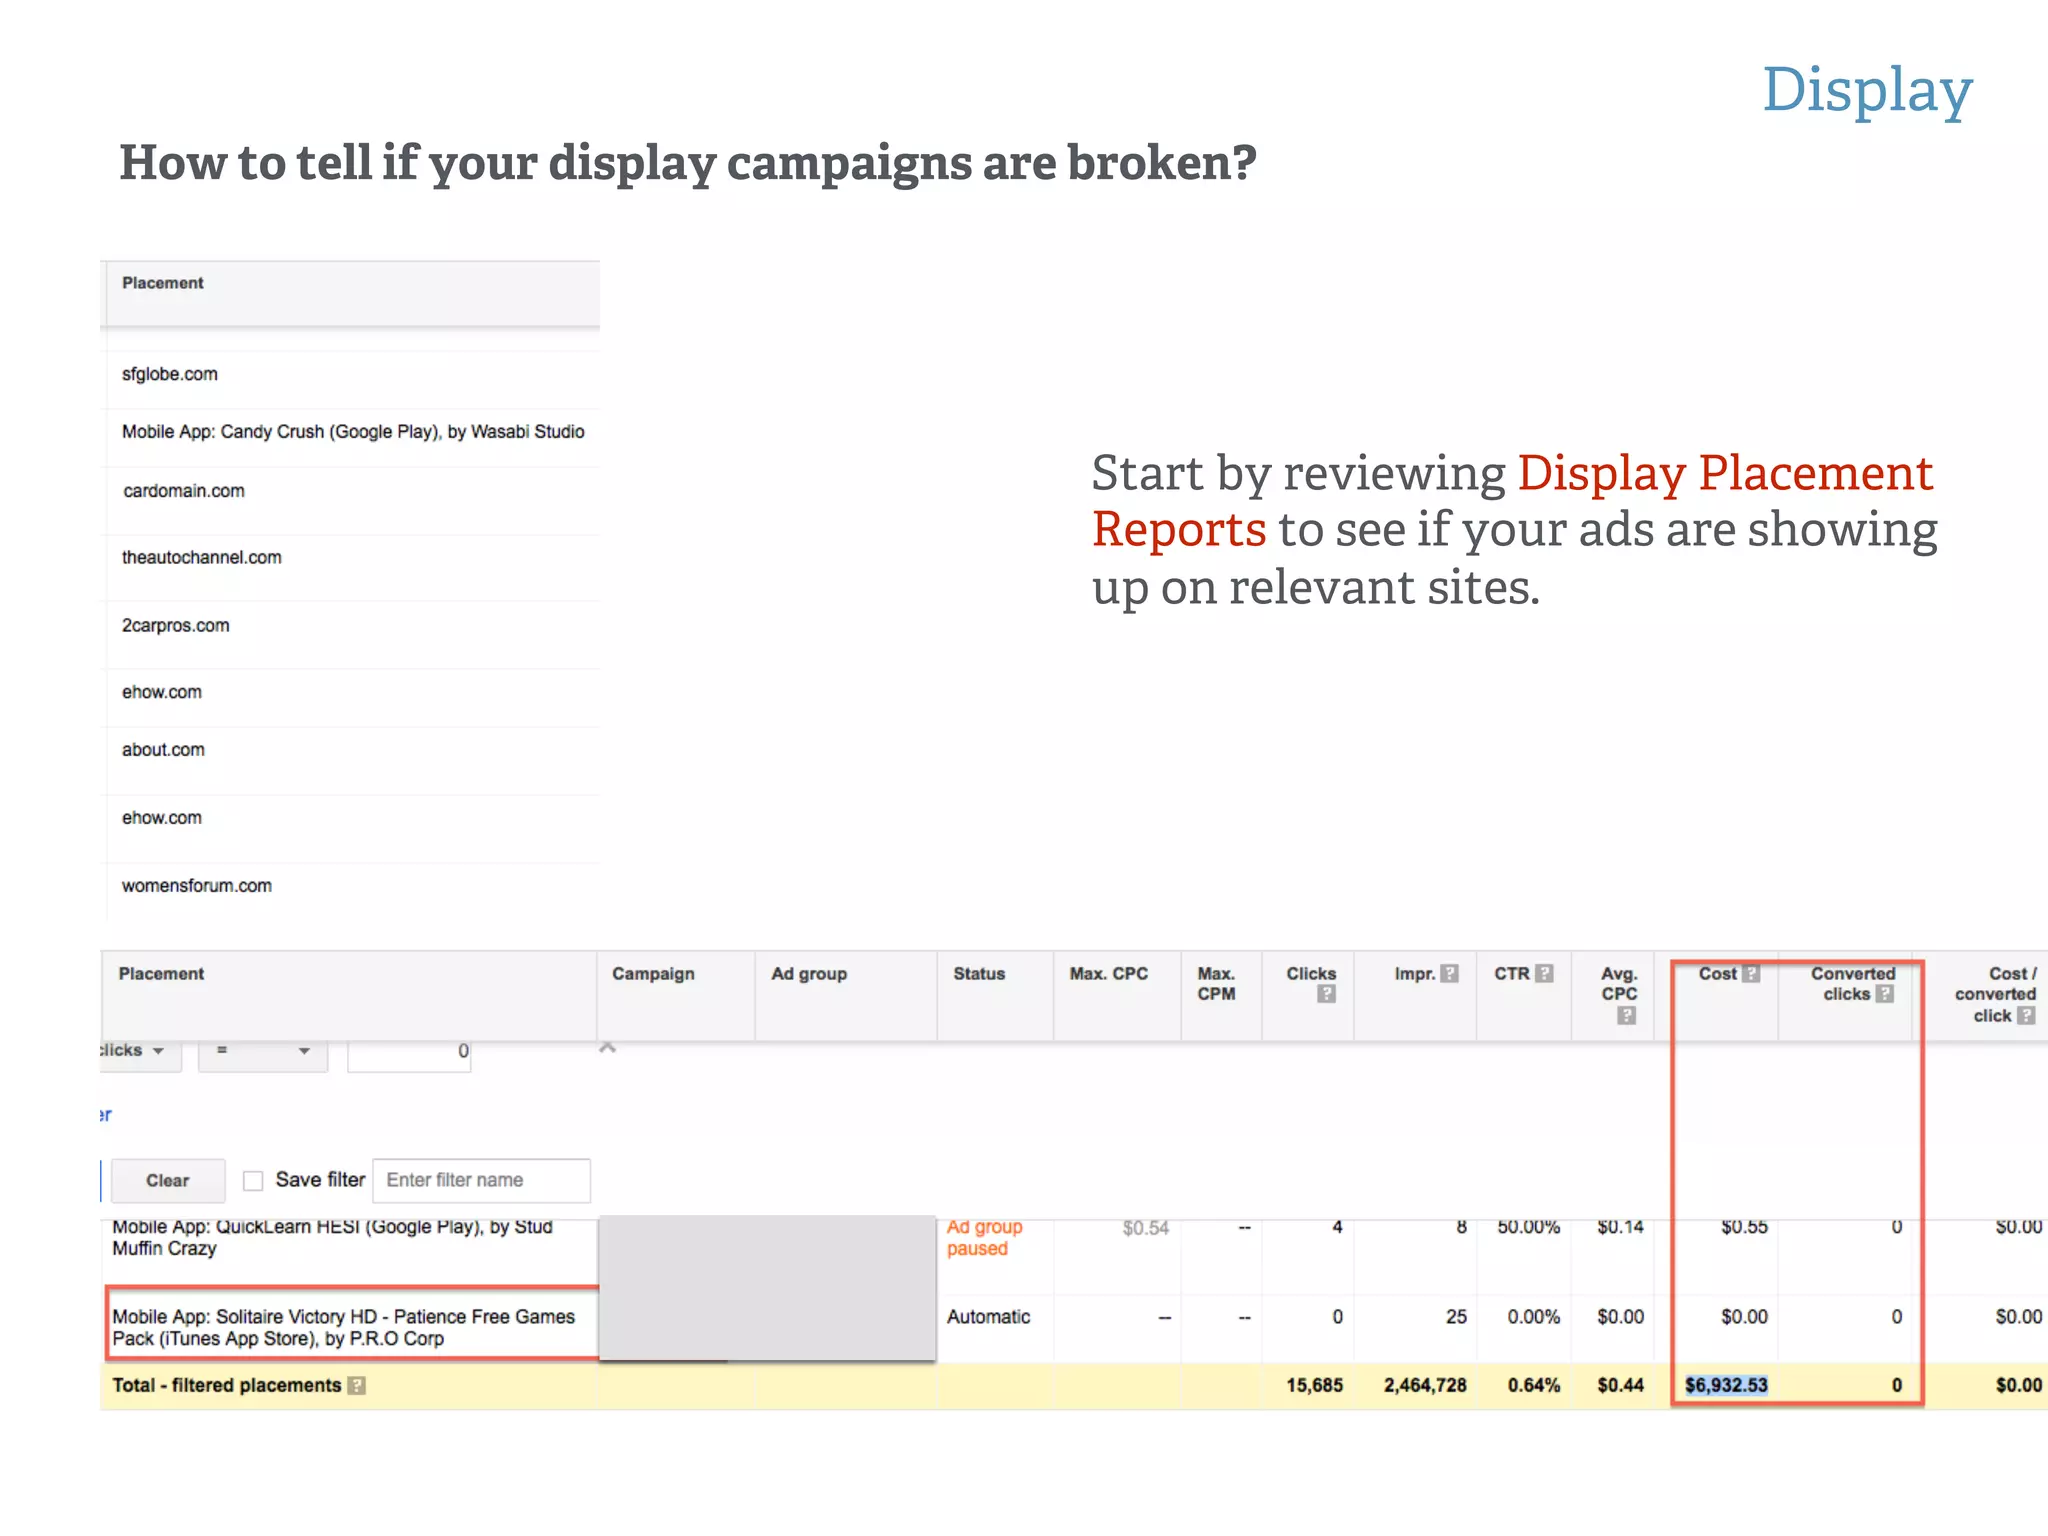Screen dimensions: 2048x1536
Task: Open help icon beside Total - filtered placements
Action: (x=357, y=1385)
